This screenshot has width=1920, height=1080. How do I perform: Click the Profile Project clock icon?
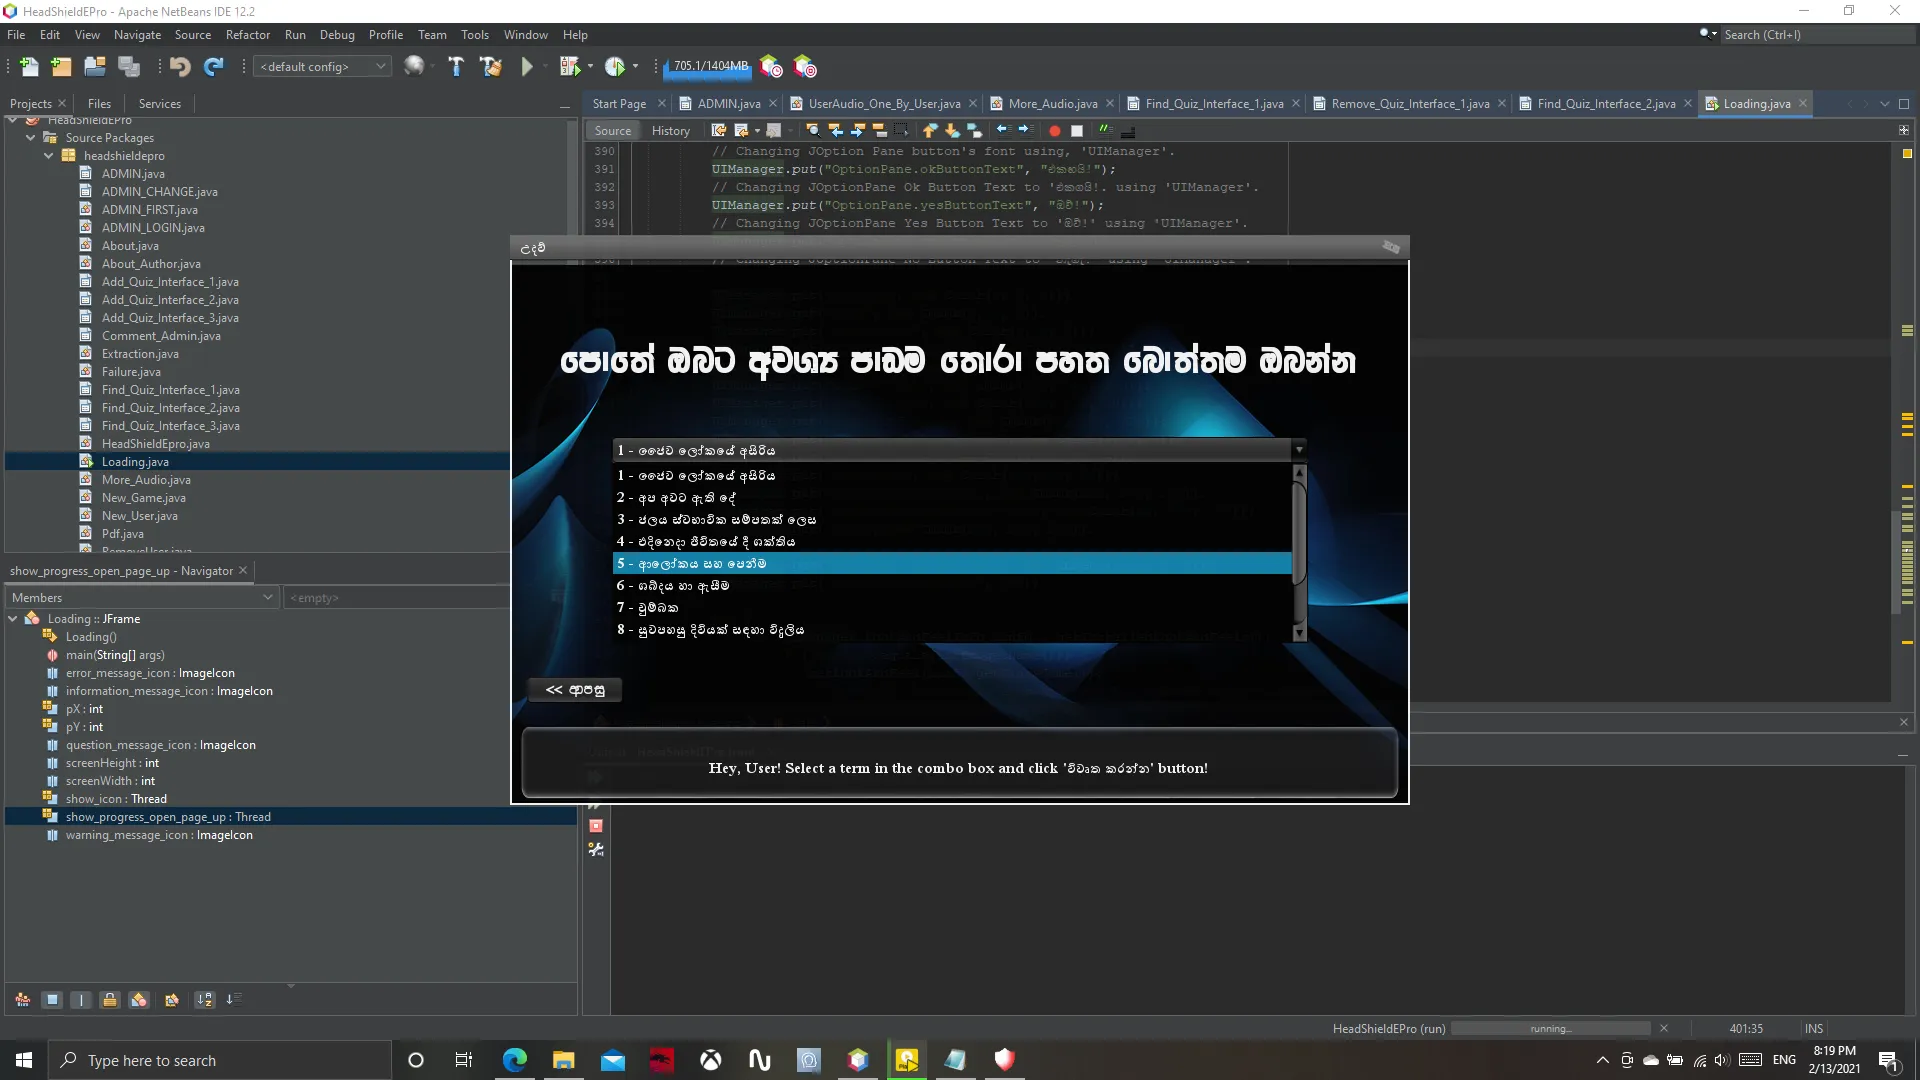tap(615, 67)
